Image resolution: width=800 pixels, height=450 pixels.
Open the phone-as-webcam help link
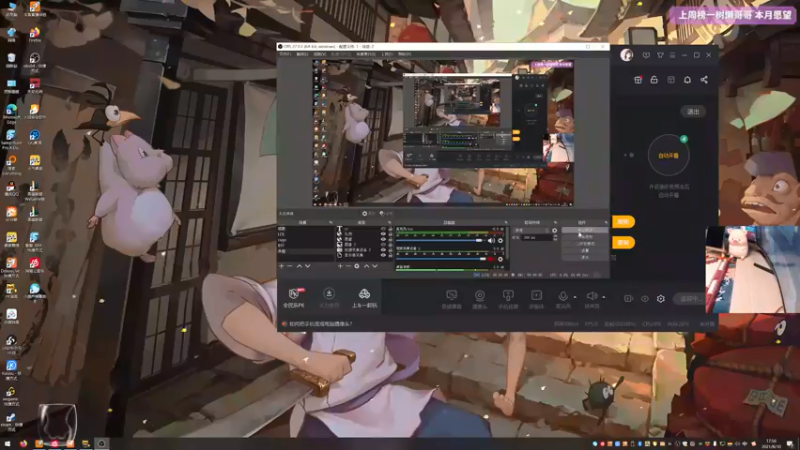320,323
